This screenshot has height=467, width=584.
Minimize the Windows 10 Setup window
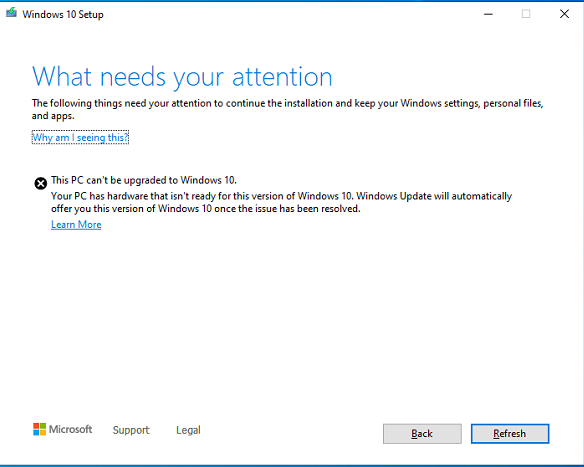(488, 14)
